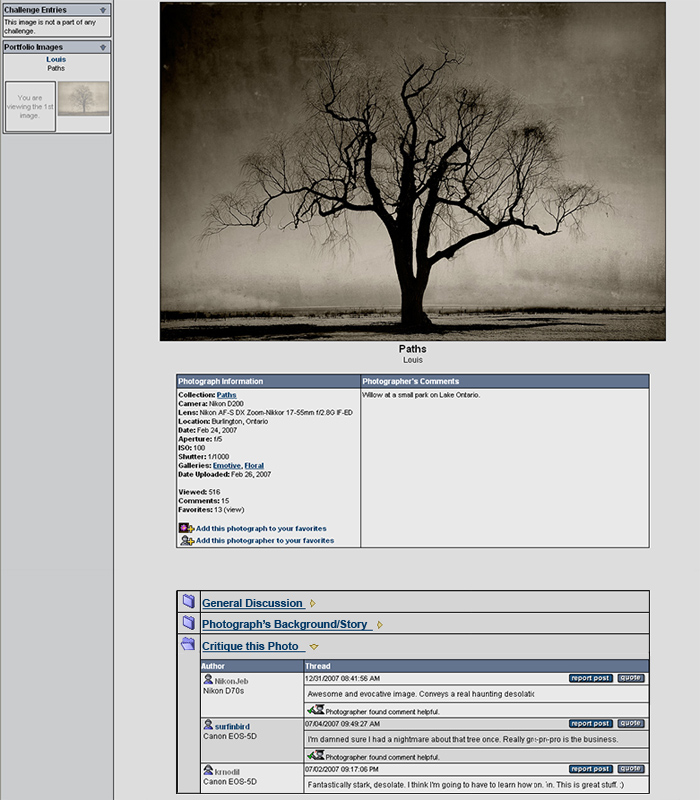Click the helpful-comment icon under NikonJeb's post
Screen dimensions: 700x800
coord(316,710)
